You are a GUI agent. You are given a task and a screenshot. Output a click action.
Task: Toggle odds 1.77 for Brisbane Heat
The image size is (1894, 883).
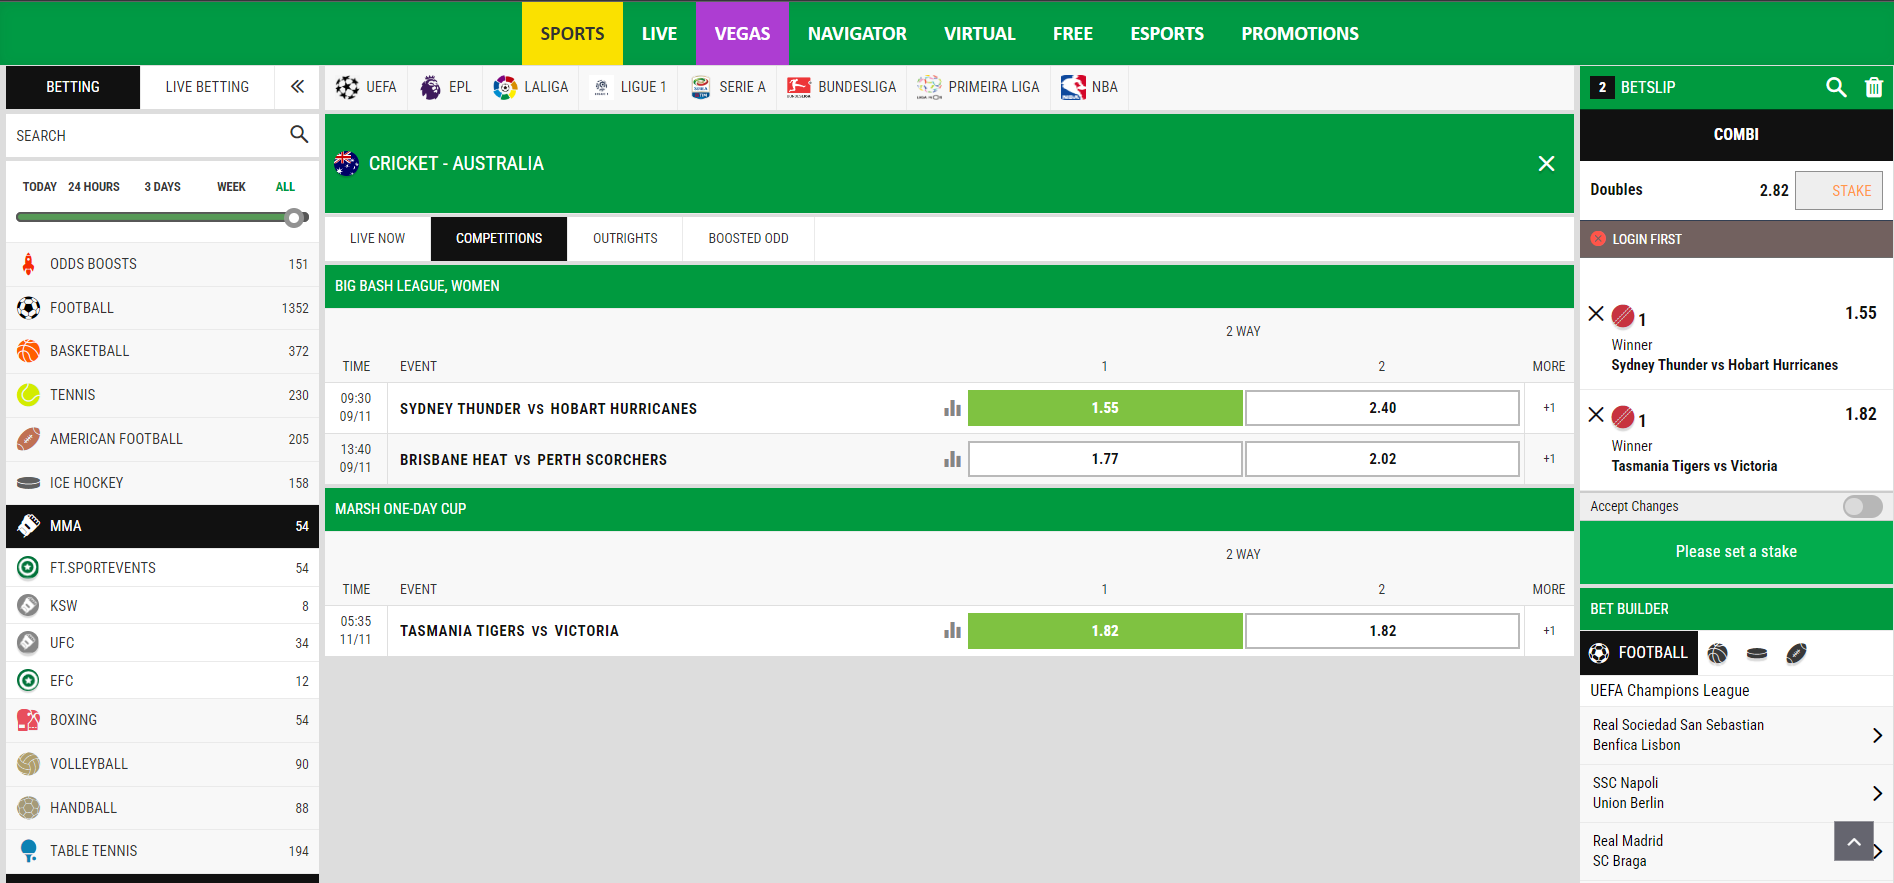coord(1105,459)
